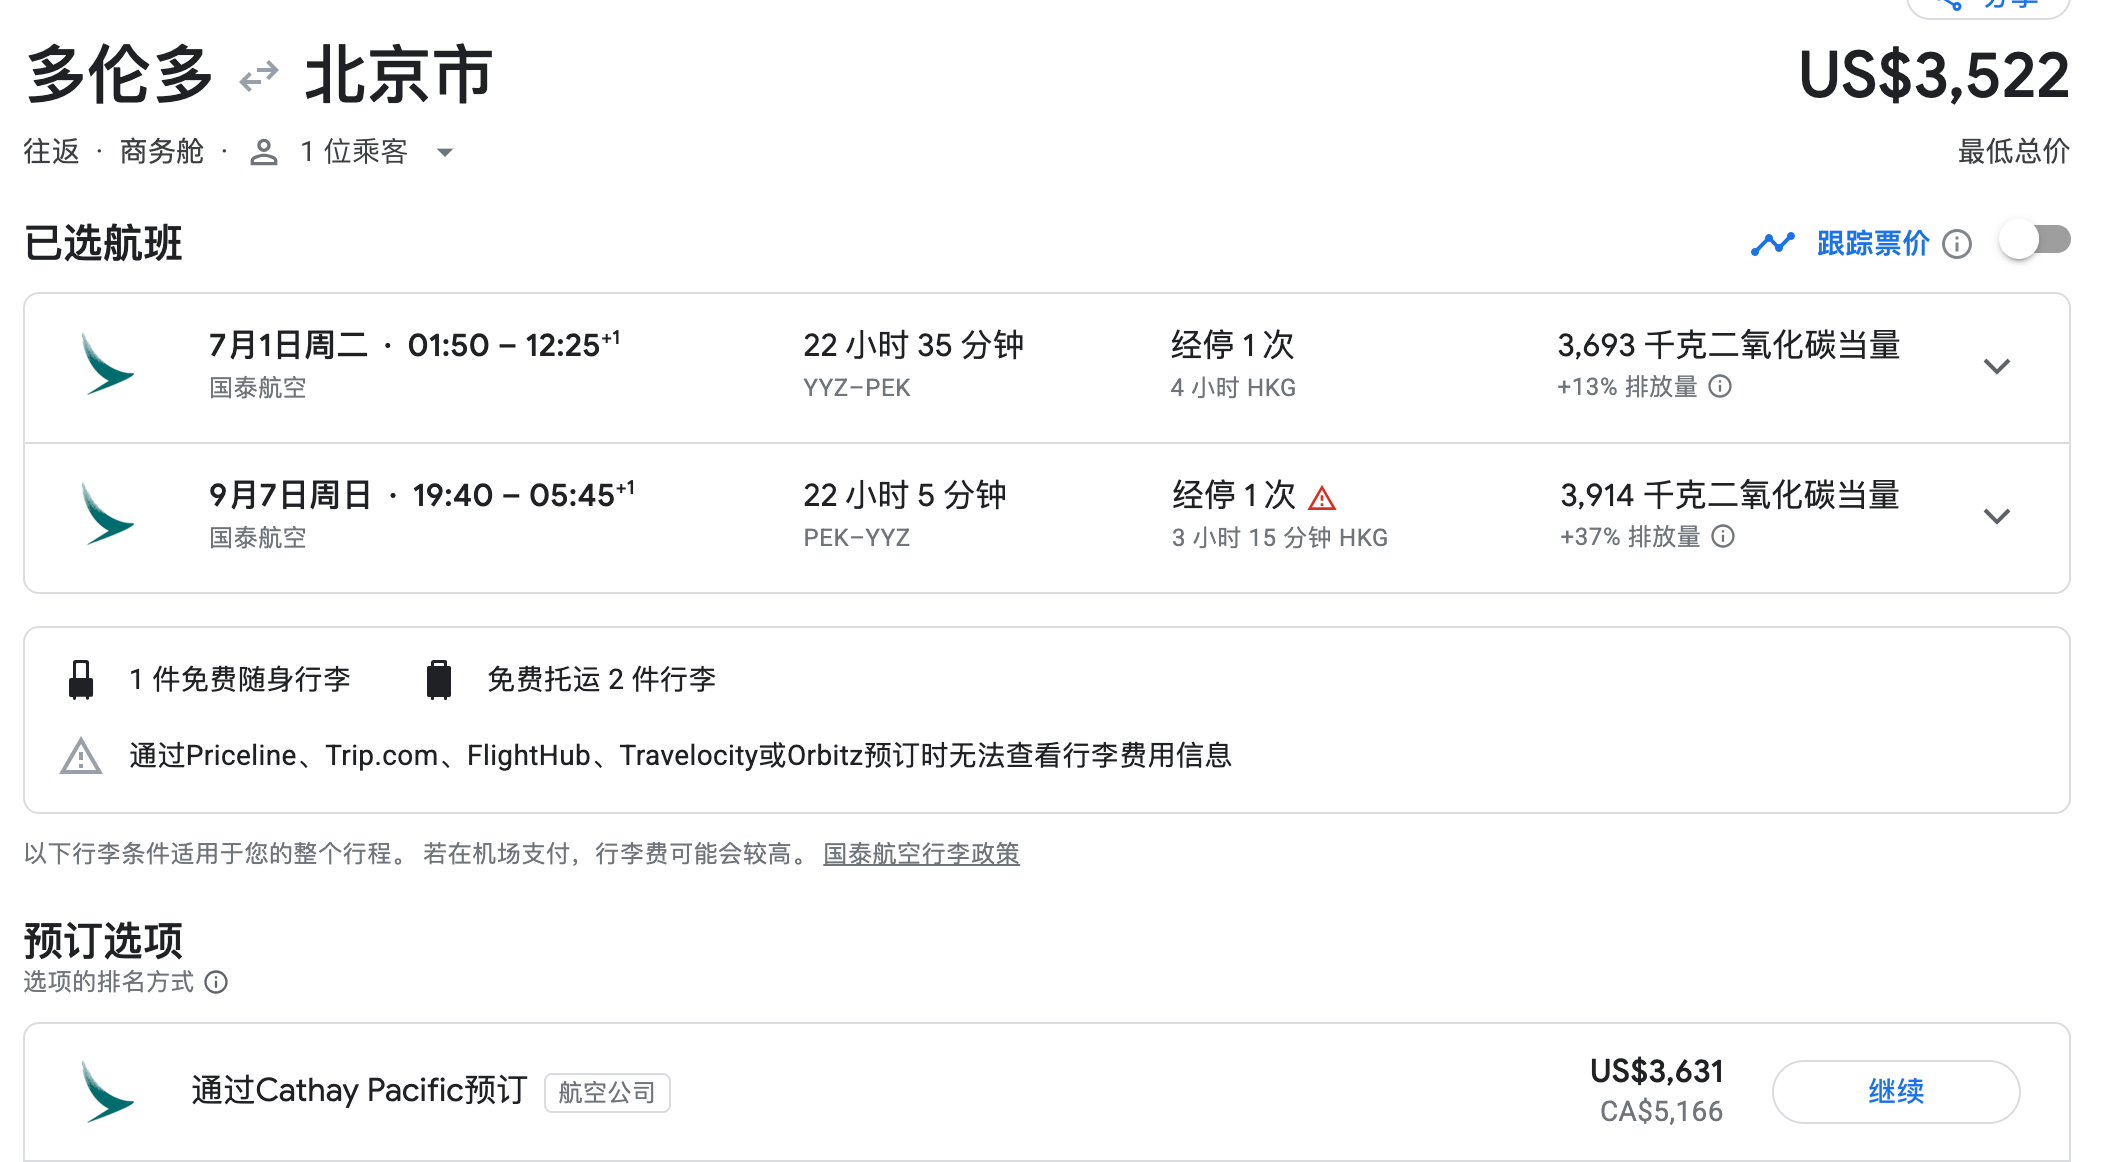Click the 3 小时 15 分钟 HKG layover text

coord(1280,537)
